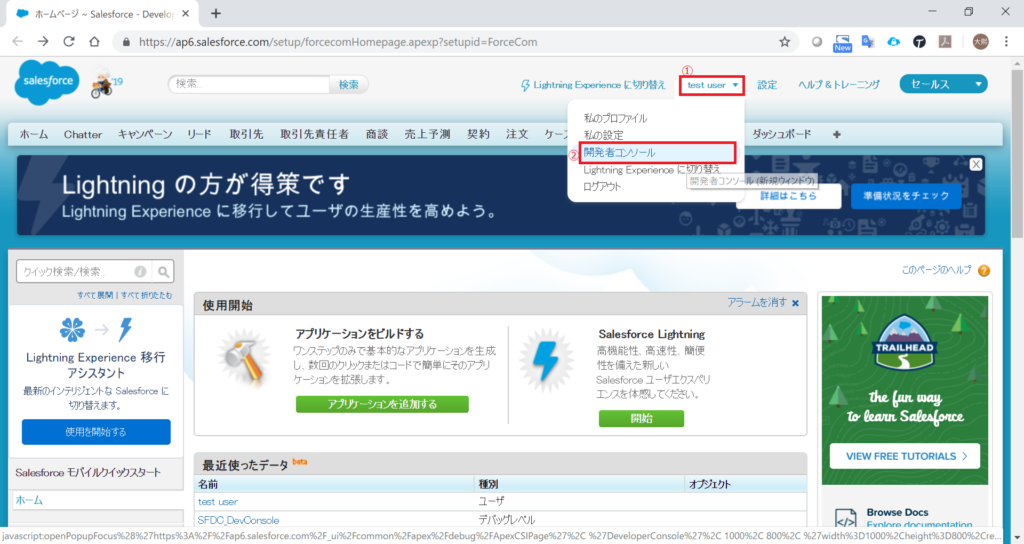Expand the セールス app menu

point(943,84)
